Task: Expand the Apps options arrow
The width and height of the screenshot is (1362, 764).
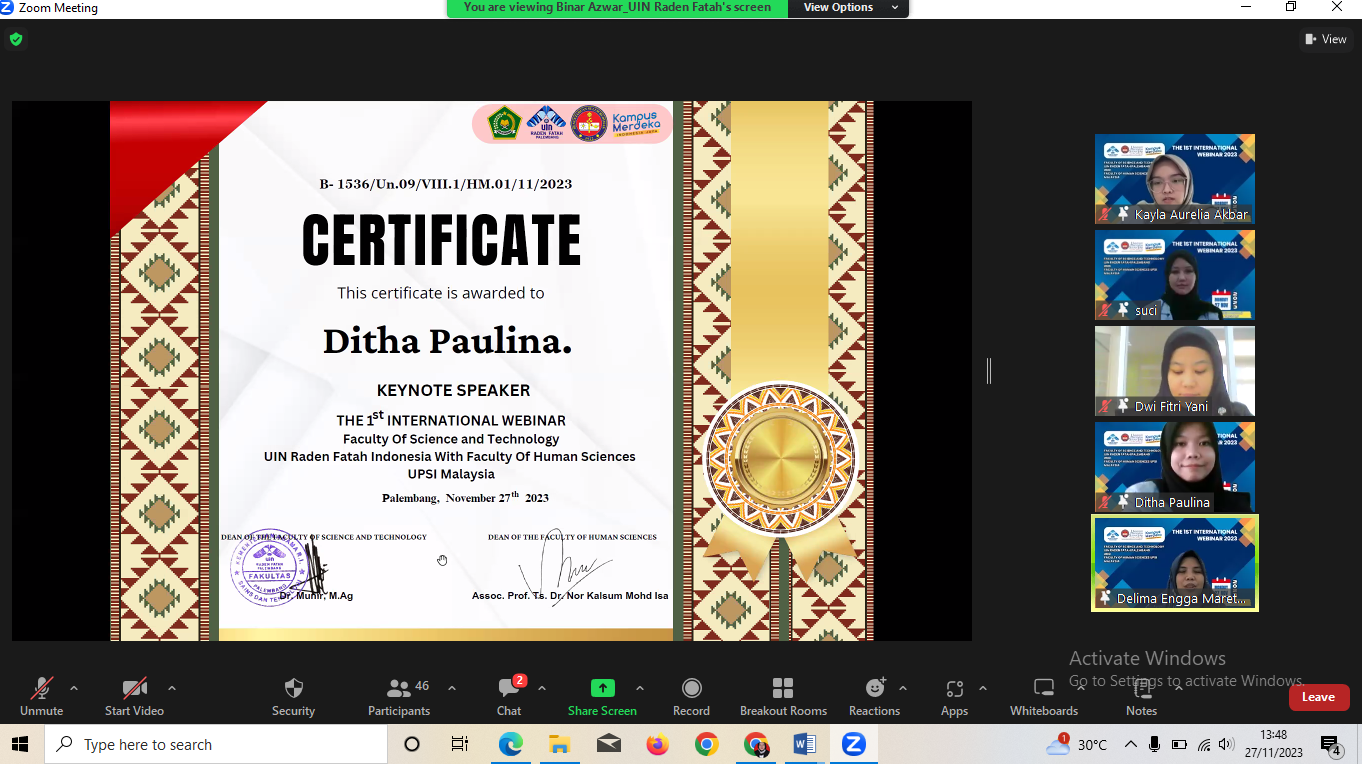Action: 982,688
